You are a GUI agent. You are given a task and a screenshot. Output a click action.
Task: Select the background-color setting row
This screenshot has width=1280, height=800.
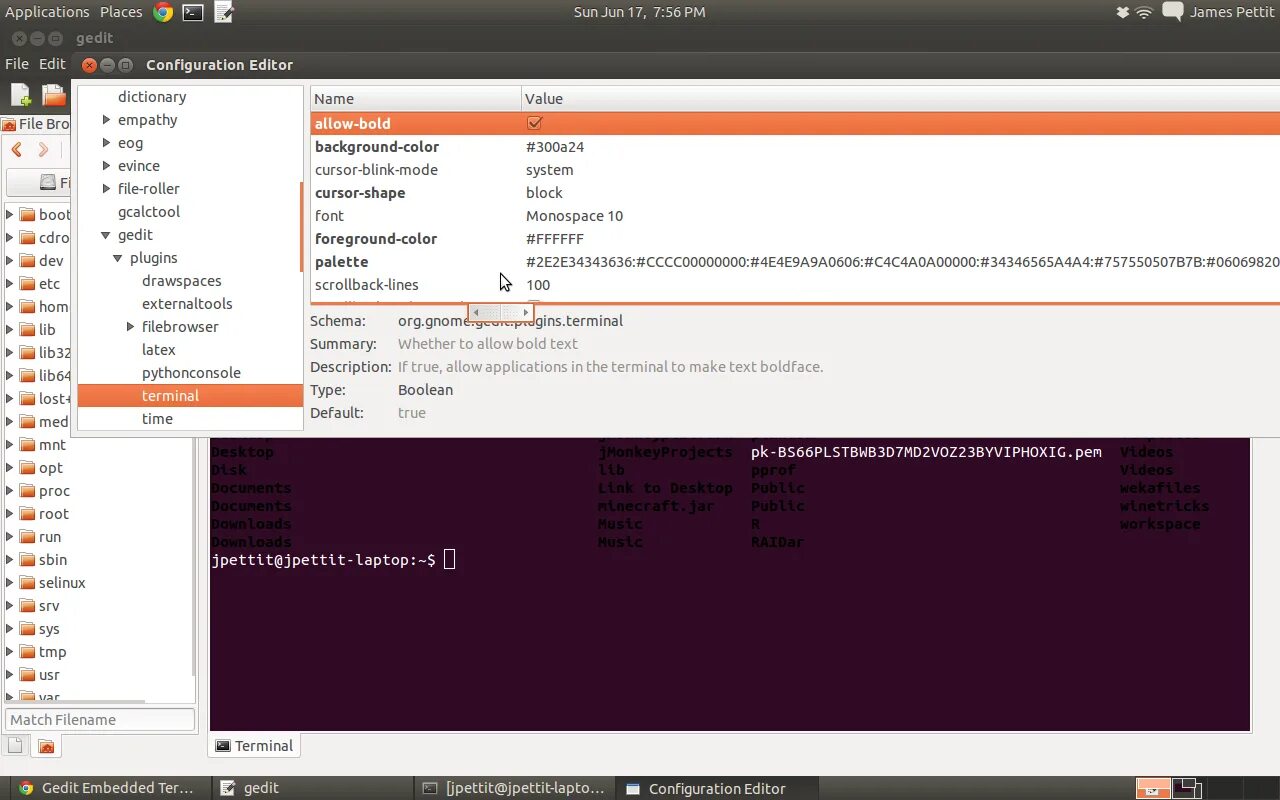point(795,147)
